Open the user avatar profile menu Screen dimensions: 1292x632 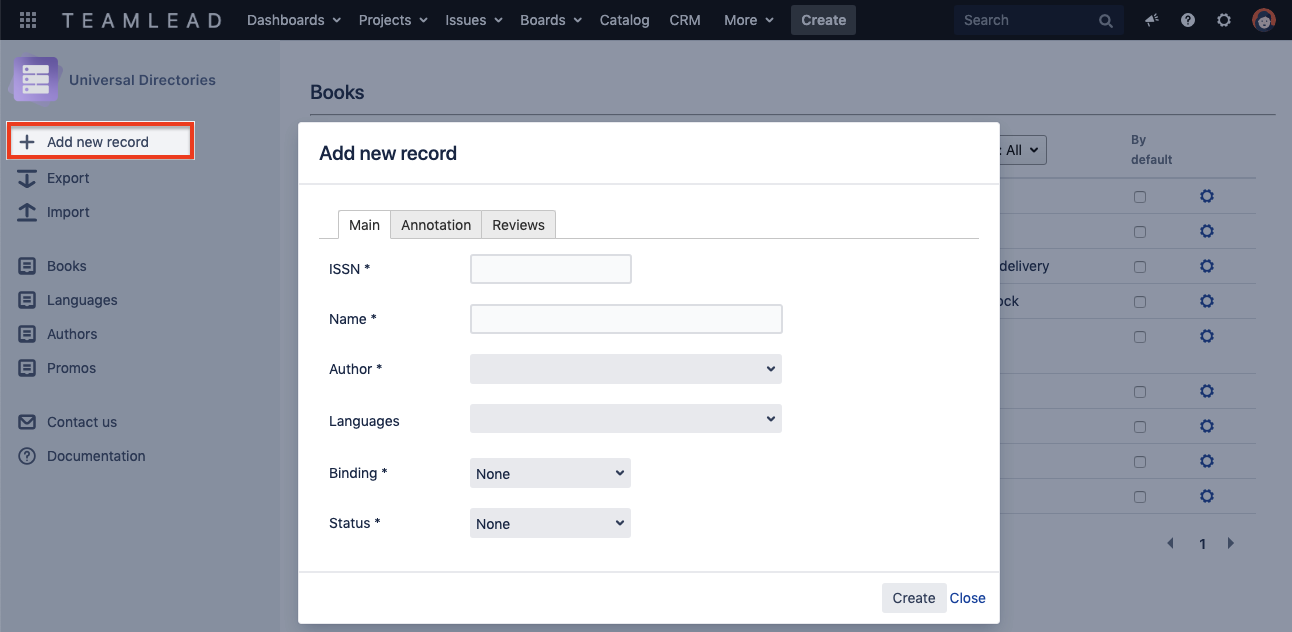[1264, 20]
